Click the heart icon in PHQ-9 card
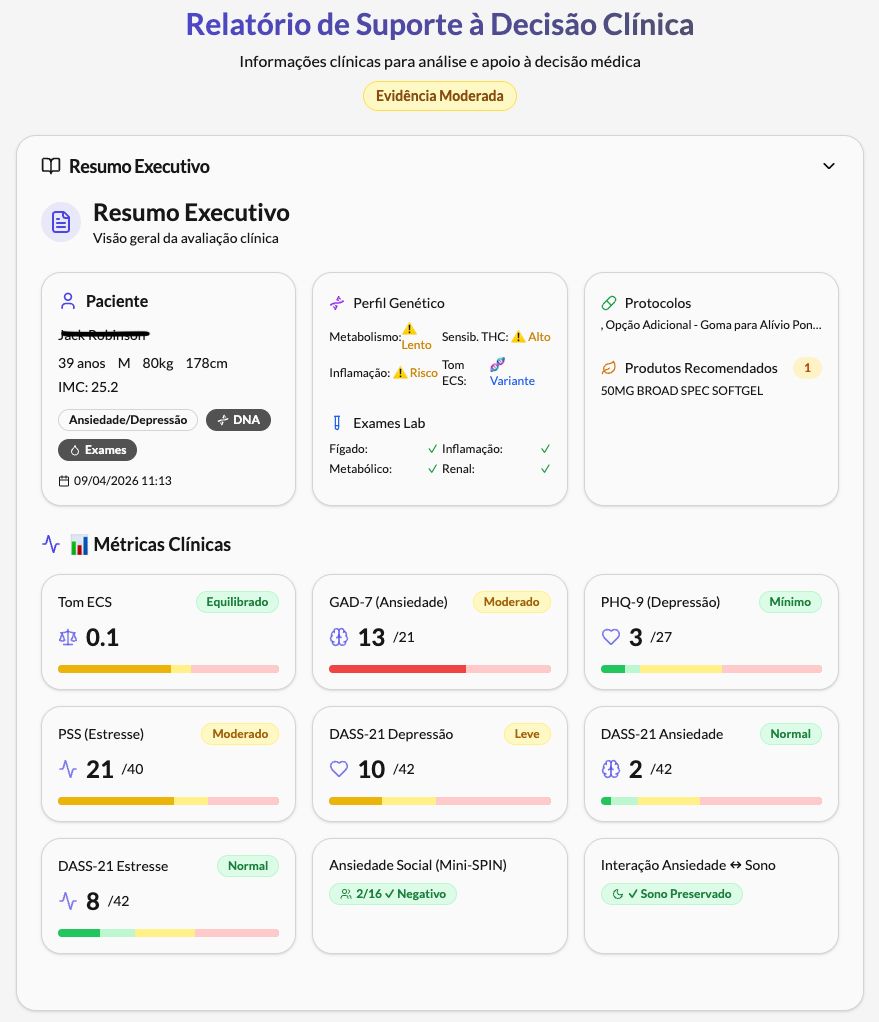 (611, 637)
